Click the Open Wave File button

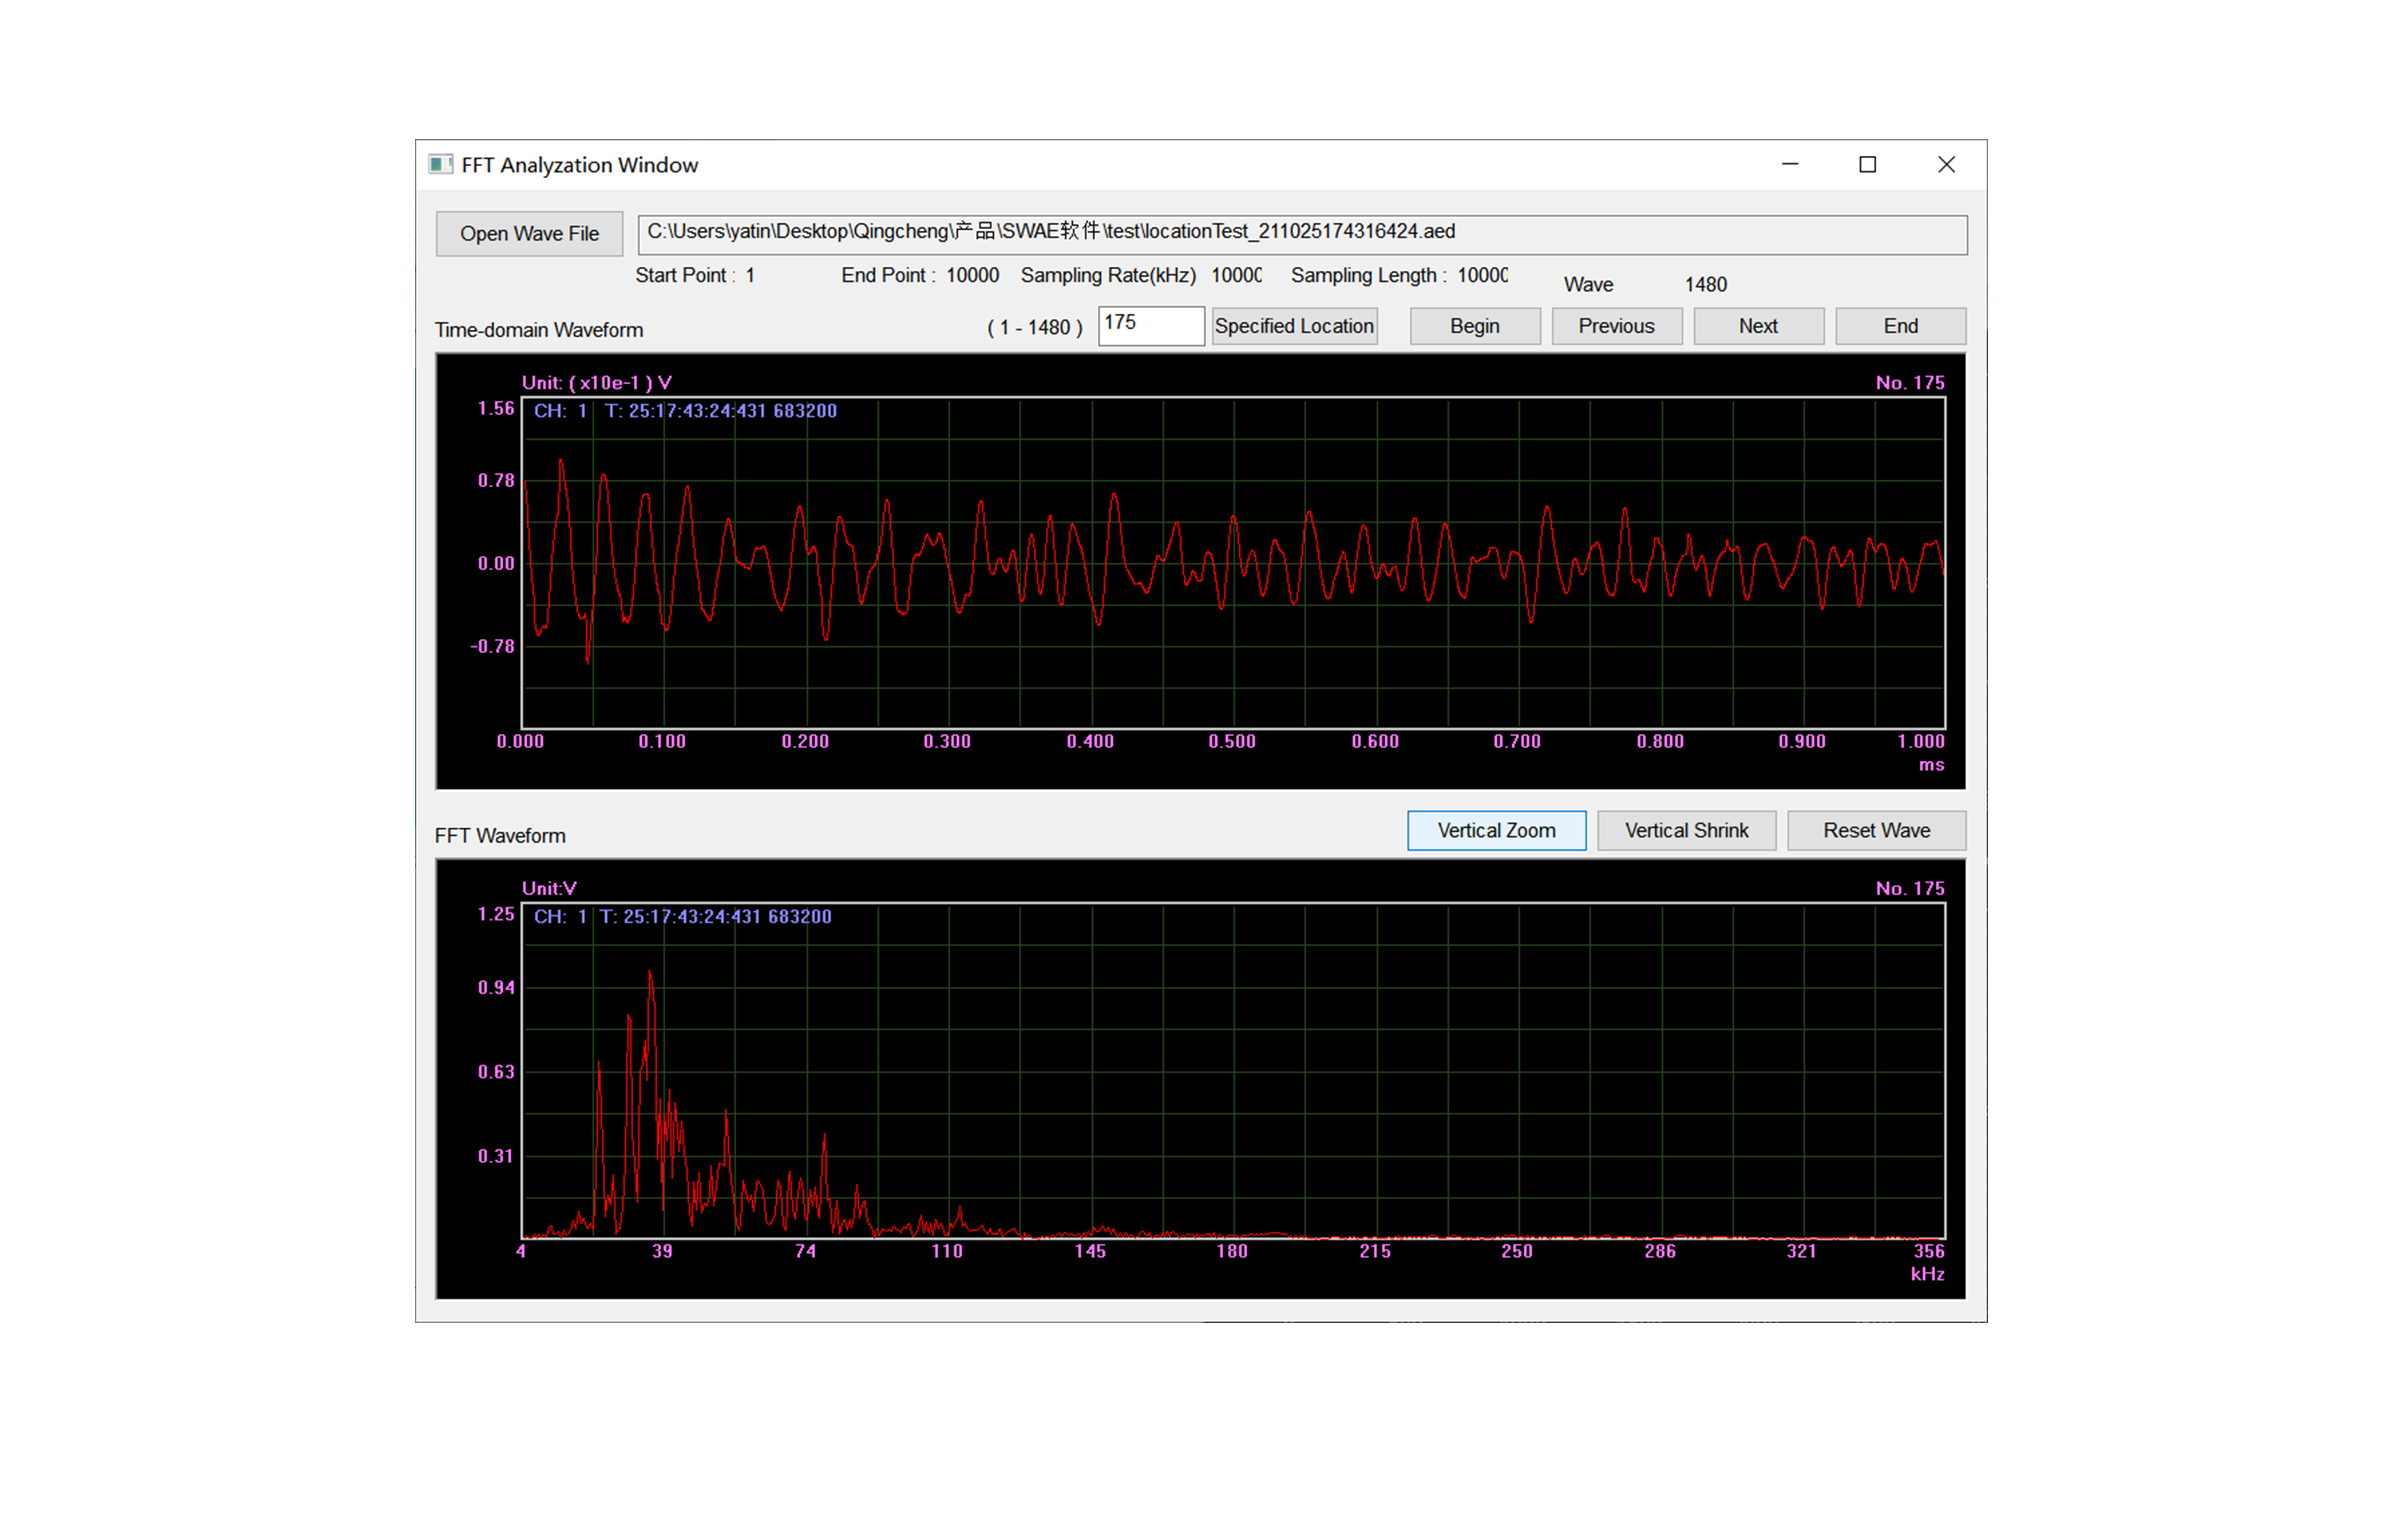point(529,234)
